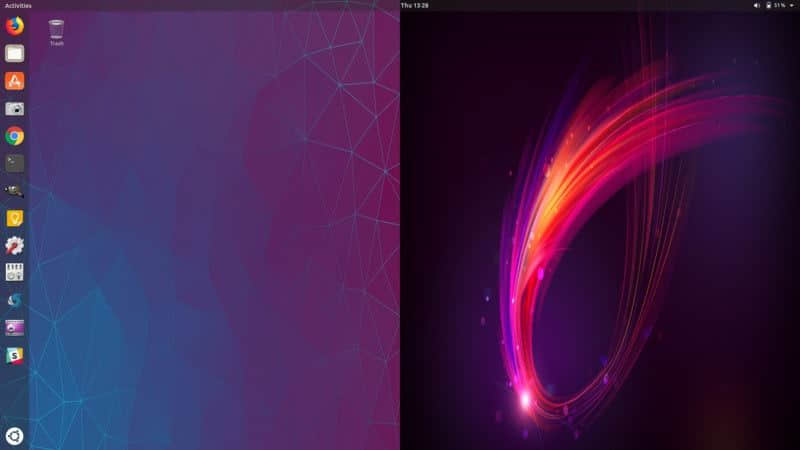Click the volume speaker icon in top bar
The width and height of the screenshot is (800, 450).
tap(757, 5)
